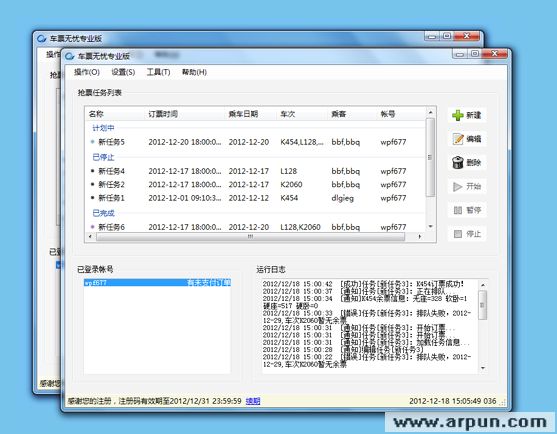The image size is (557, 434).
Task: Open the 帮助(H) menu
Action: pyautogui.click(x=194, y=72)
